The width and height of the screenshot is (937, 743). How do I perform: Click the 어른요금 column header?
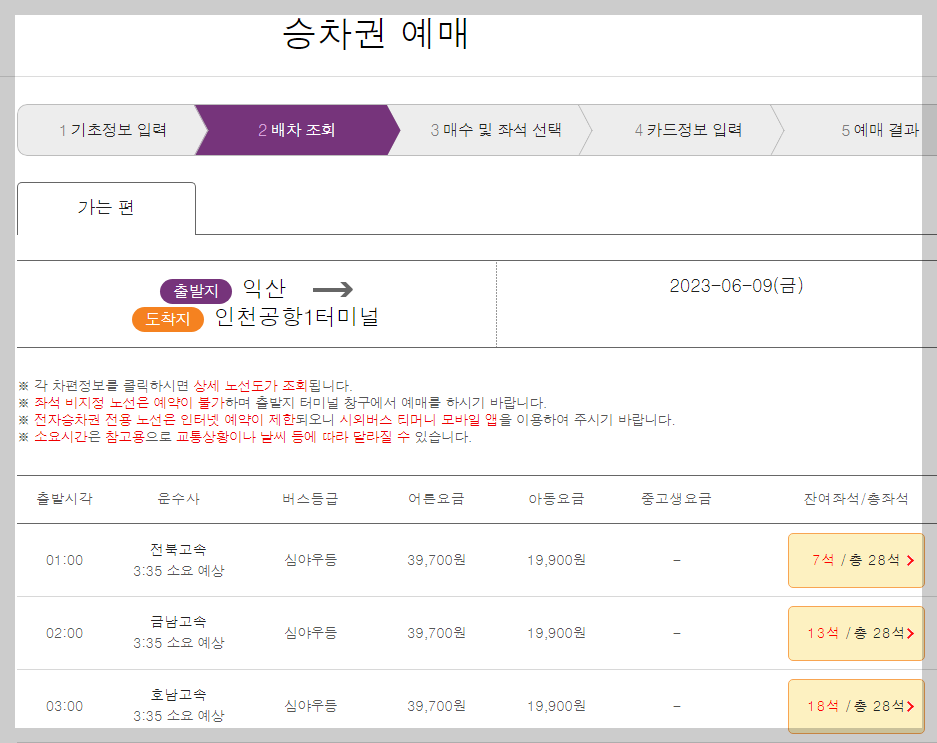click(x=436, y=499)
